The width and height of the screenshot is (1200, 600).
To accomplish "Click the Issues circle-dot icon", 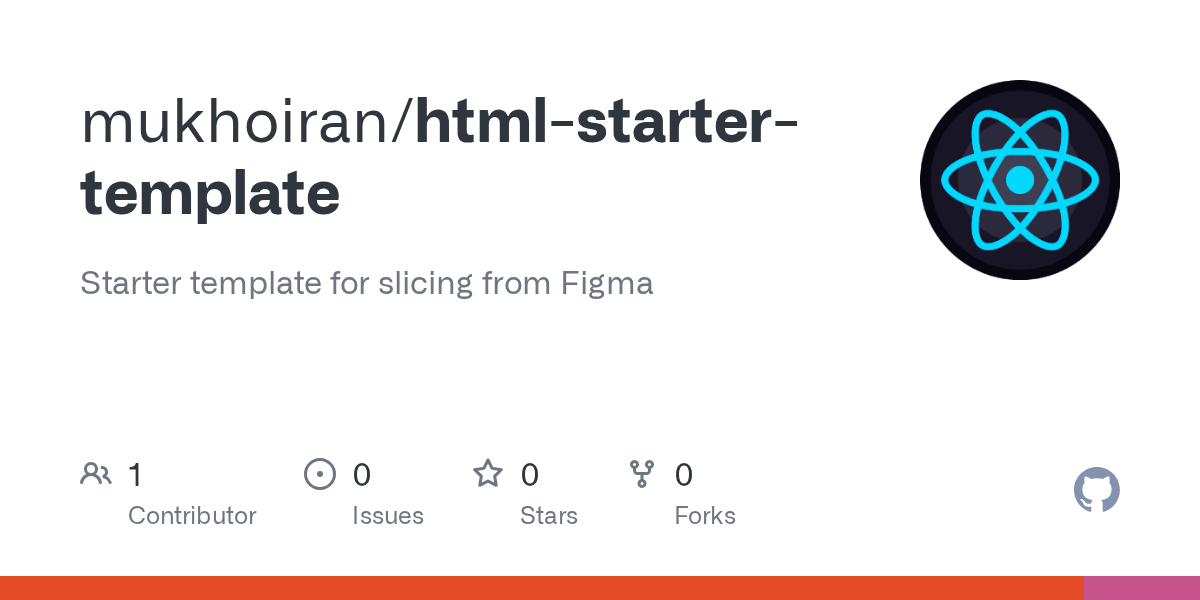I will pyautogui.click(x=320, y=474).
